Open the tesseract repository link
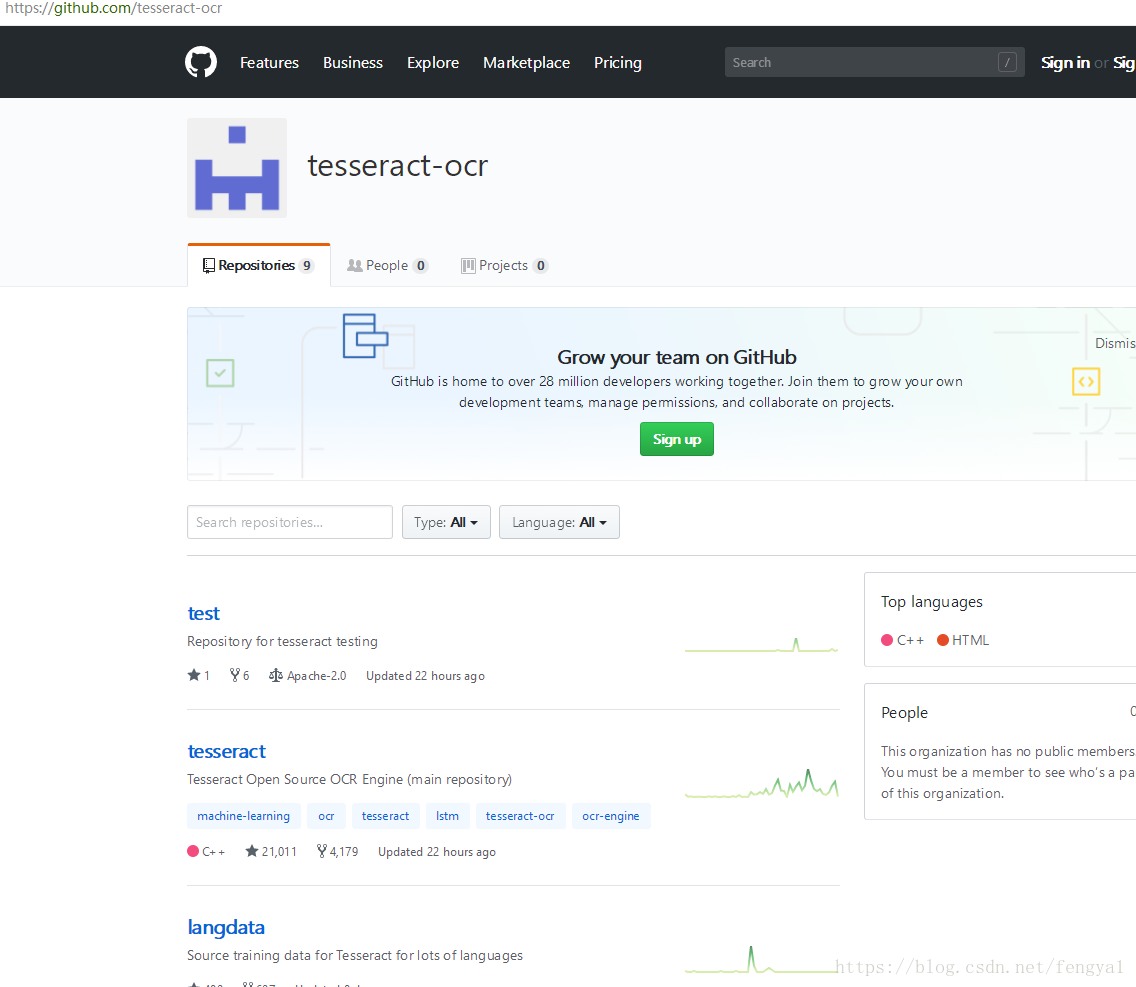The width and height of the screenshot is (1136, 987). tap(227, 751)
